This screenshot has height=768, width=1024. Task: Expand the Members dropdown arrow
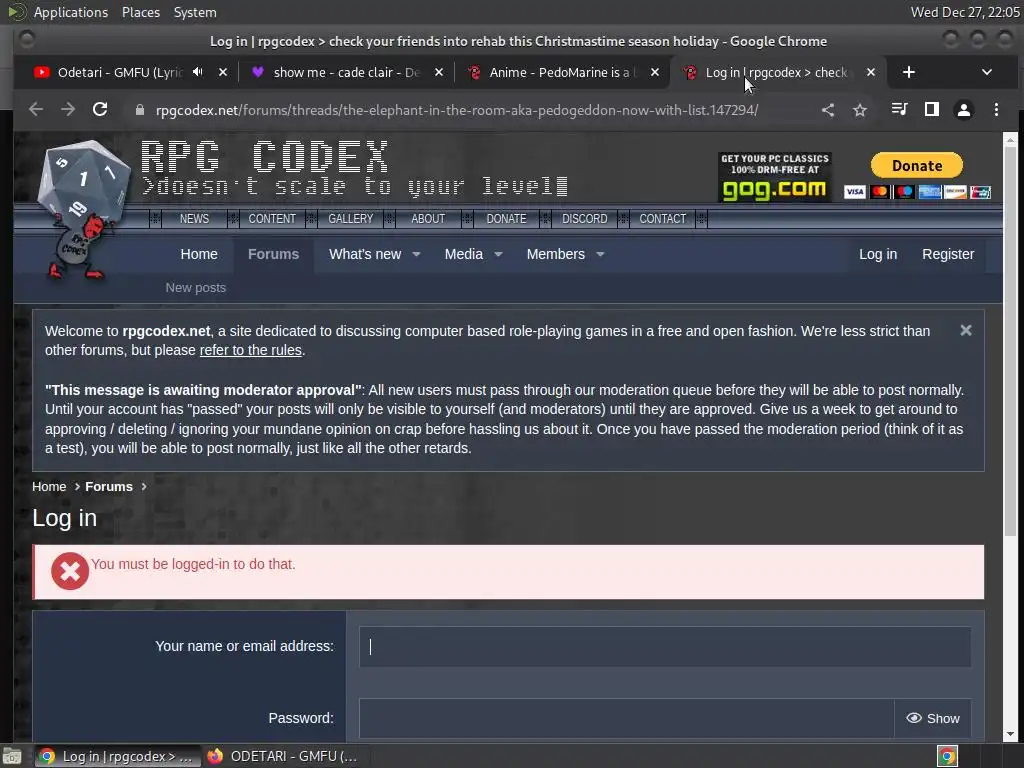[600, 254]
